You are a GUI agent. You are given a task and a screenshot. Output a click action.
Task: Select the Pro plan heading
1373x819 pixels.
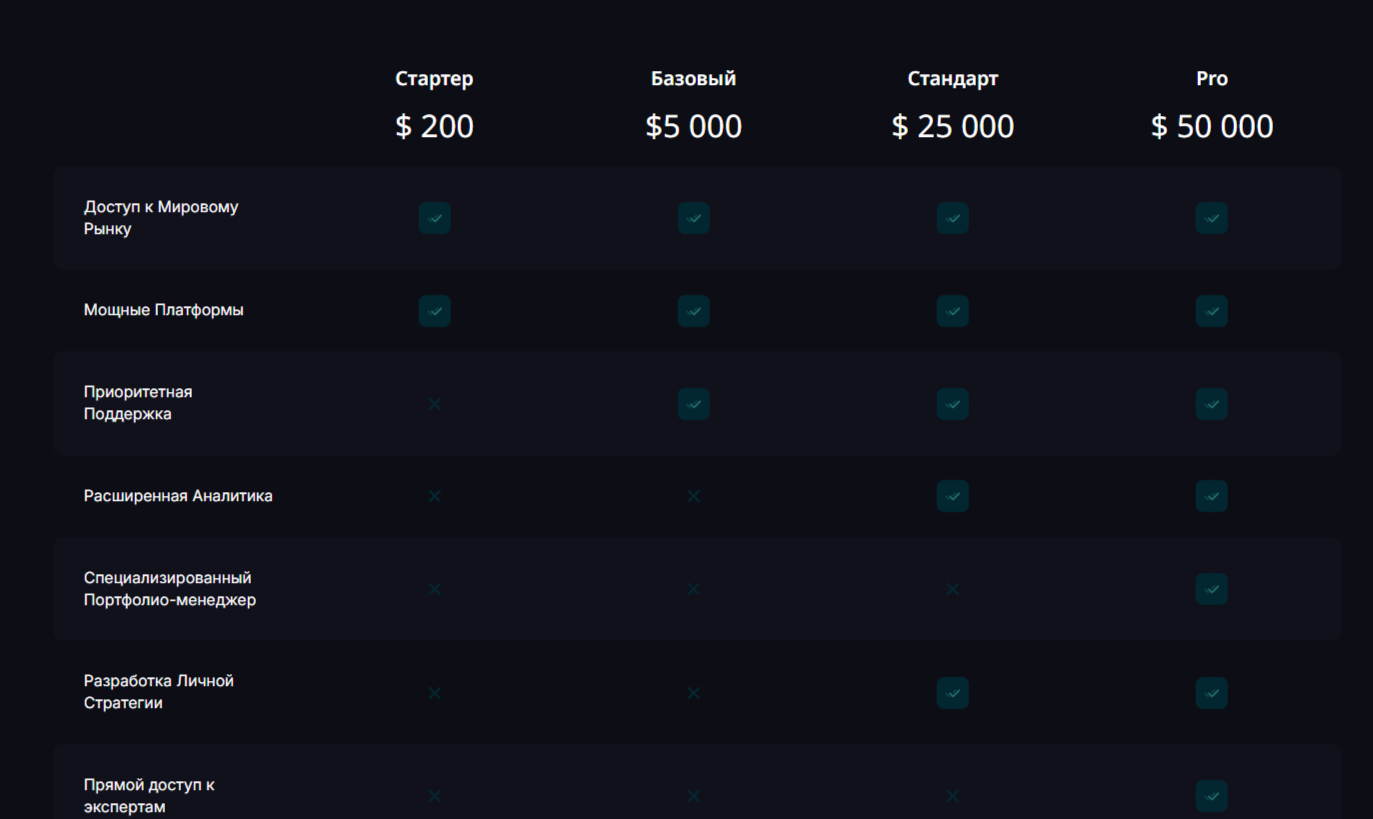(1211, 78)
